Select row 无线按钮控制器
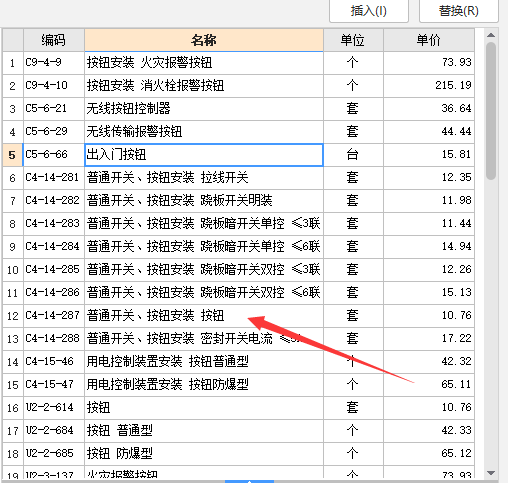 click(x=204, y=109)
